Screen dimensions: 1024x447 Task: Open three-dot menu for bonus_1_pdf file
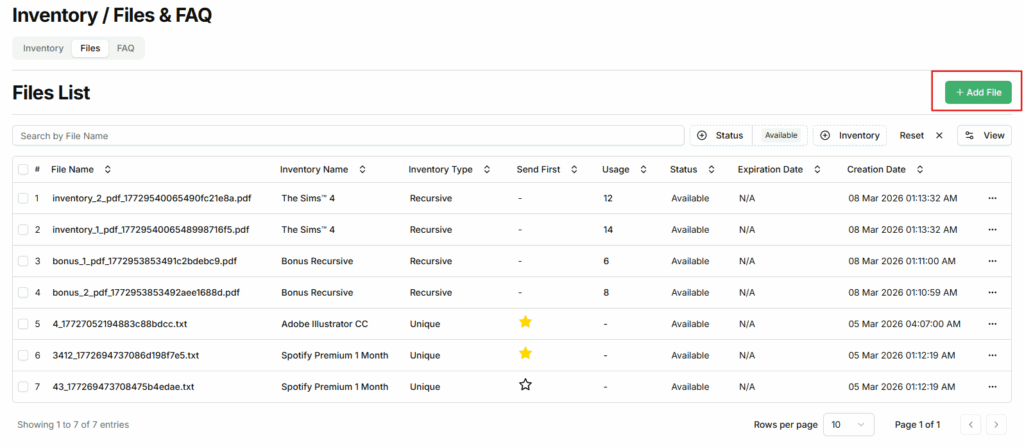click(992, 260)
